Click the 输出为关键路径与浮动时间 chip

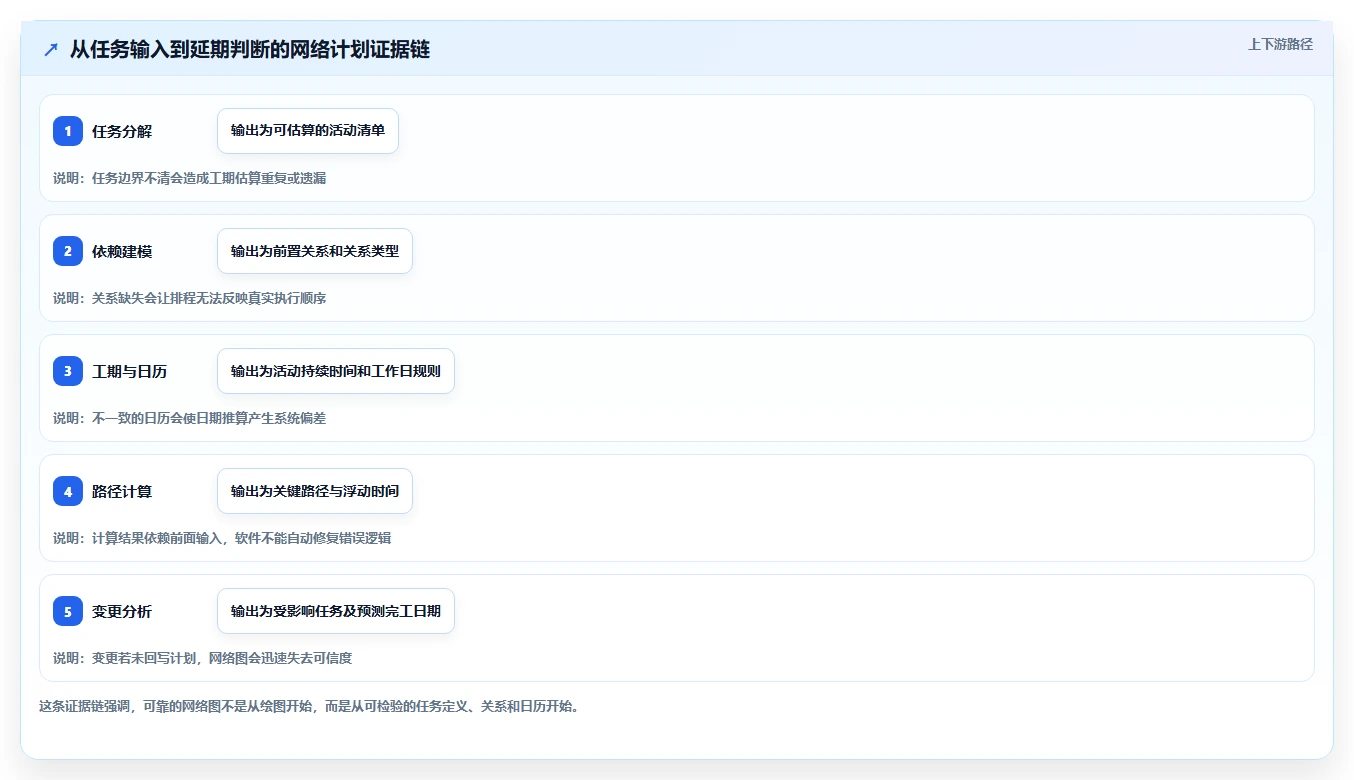[315, 491]
